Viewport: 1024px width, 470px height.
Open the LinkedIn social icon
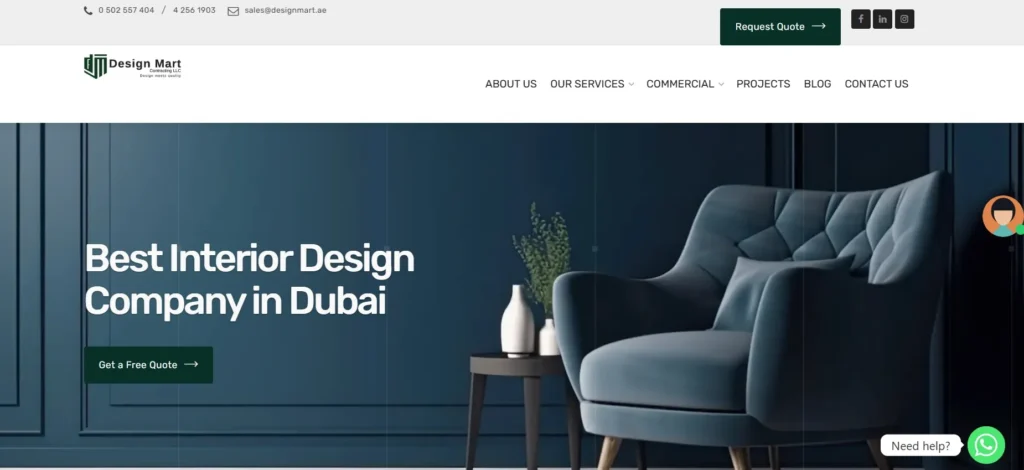[882, 19]
